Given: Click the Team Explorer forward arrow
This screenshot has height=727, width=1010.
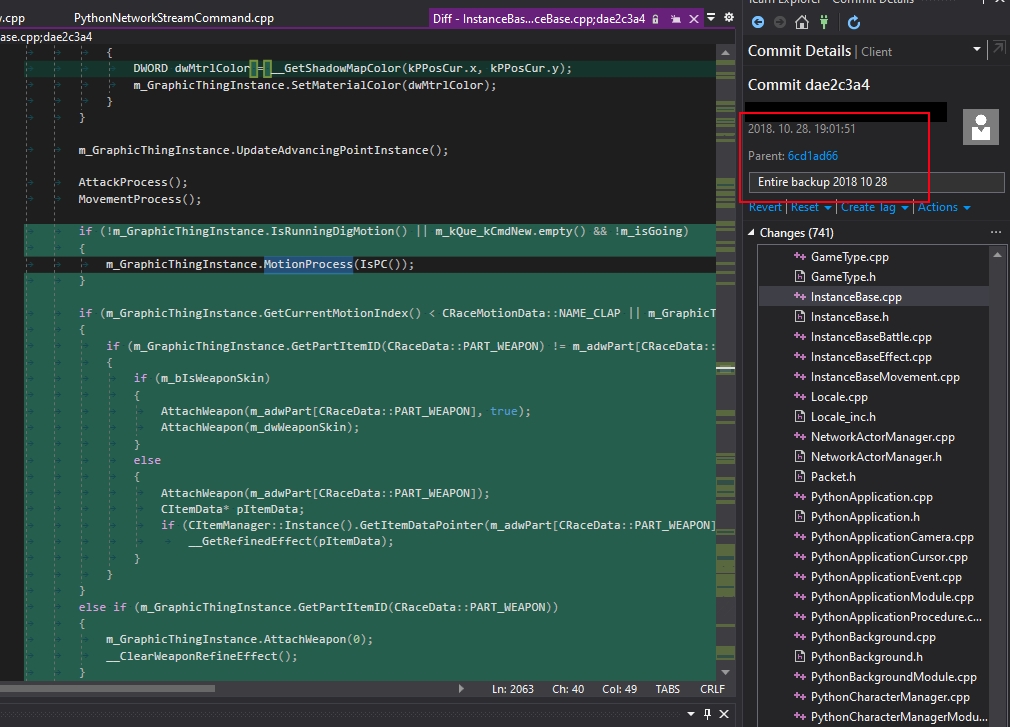Looking at the screenshot, I should point(779,23).
